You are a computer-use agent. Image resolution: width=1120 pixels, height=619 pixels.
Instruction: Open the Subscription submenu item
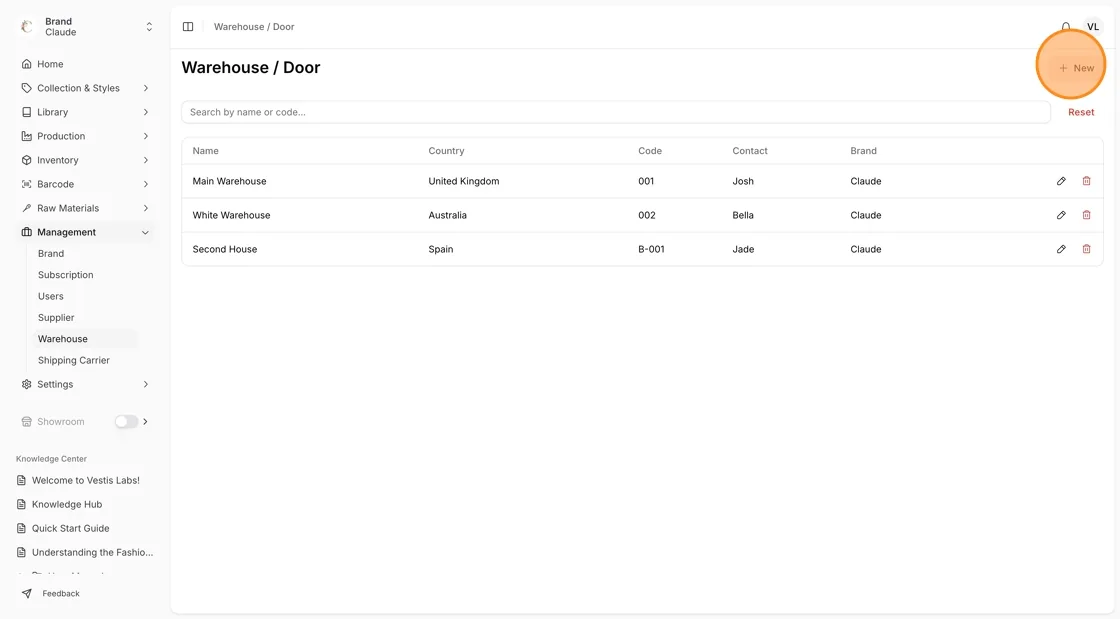pos(66,275)
